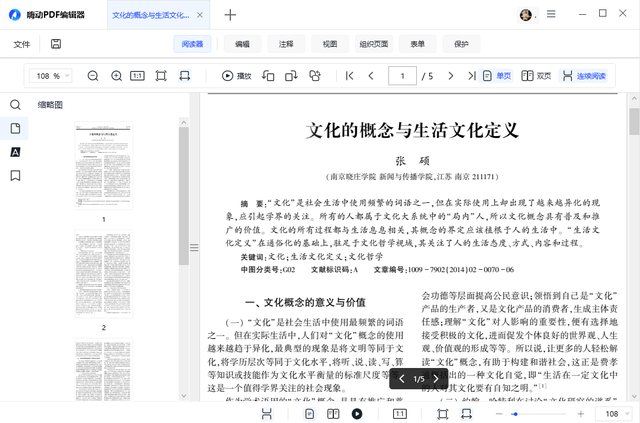Go to next page in top toolbar
The height and width of the screenshot is (423, 640).
[x=451, y=76]
